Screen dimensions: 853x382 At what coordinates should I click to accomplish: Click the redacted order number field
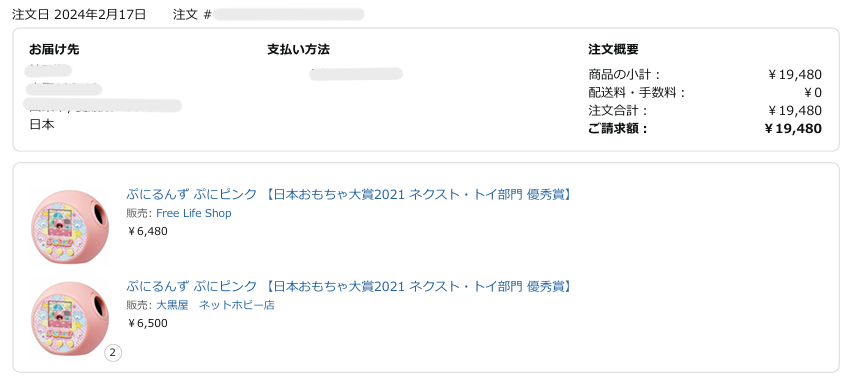289,15
